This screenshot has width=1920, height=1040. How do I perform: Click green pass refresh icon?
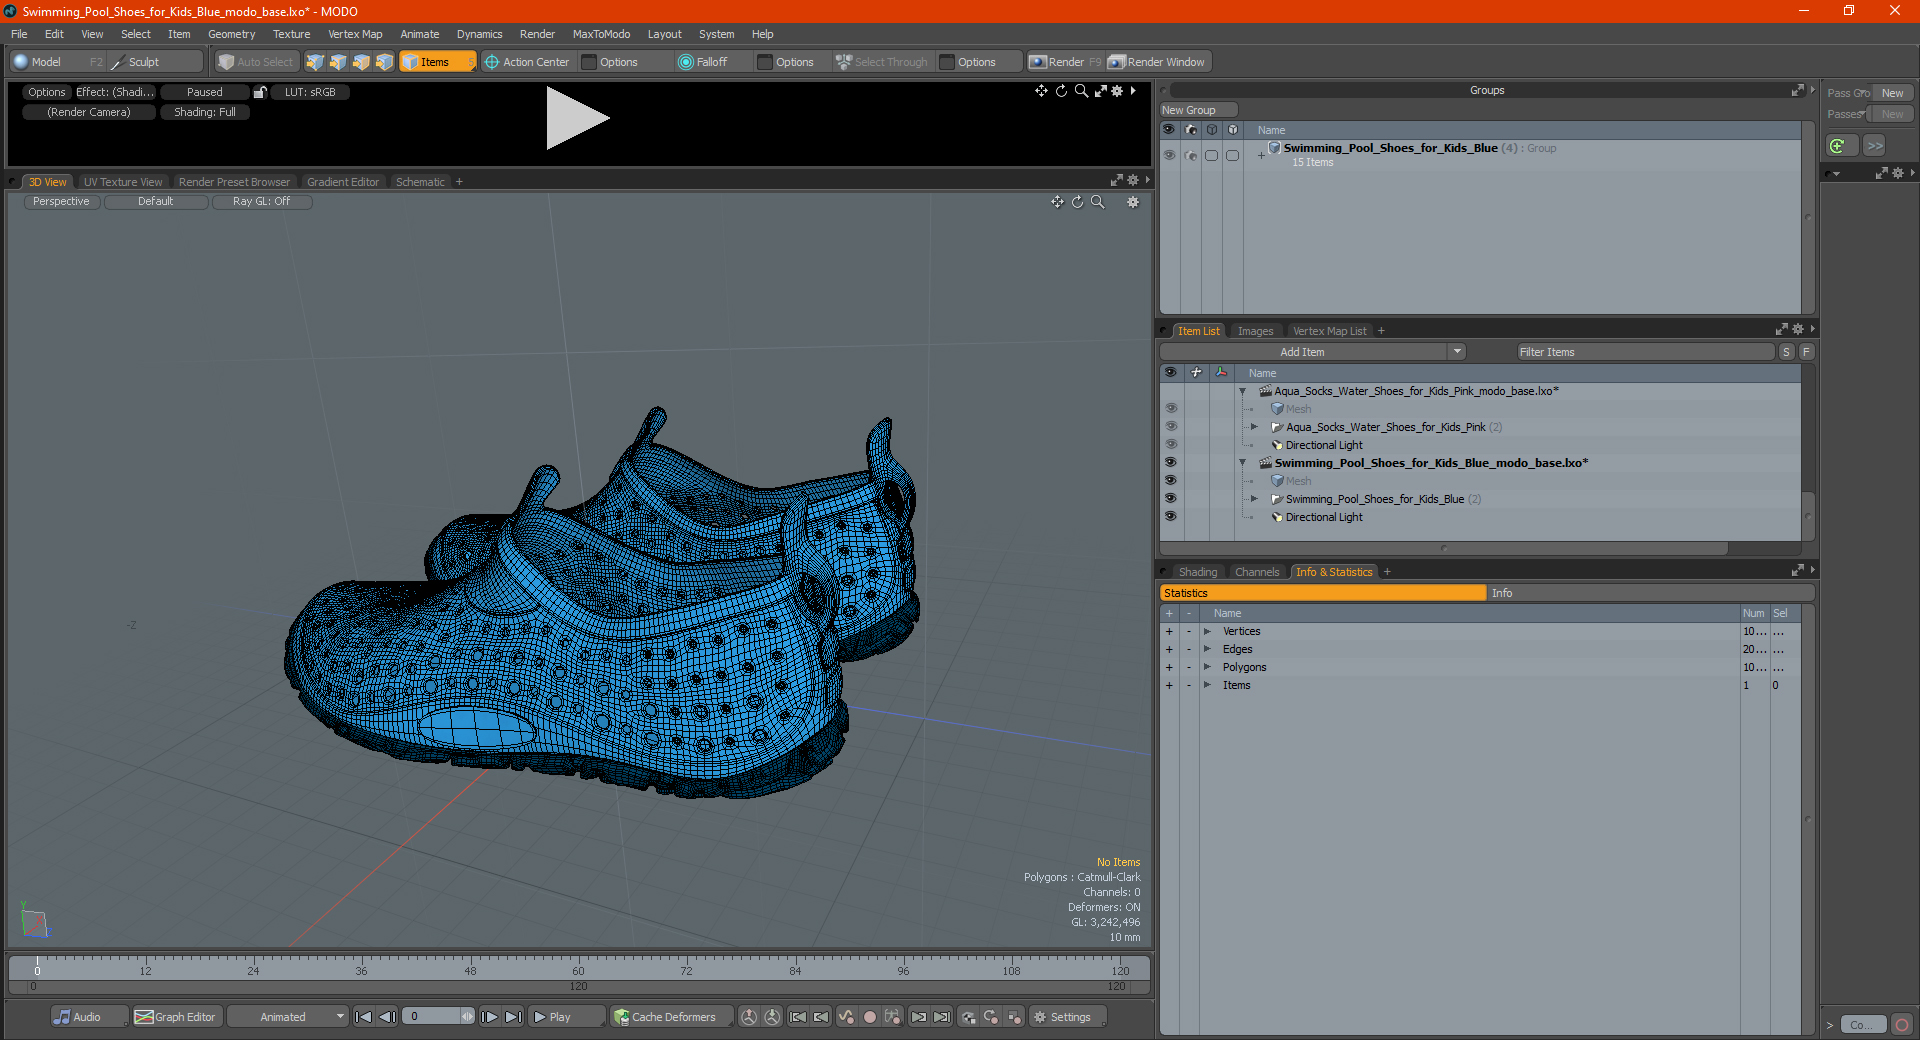point(1839,146)
